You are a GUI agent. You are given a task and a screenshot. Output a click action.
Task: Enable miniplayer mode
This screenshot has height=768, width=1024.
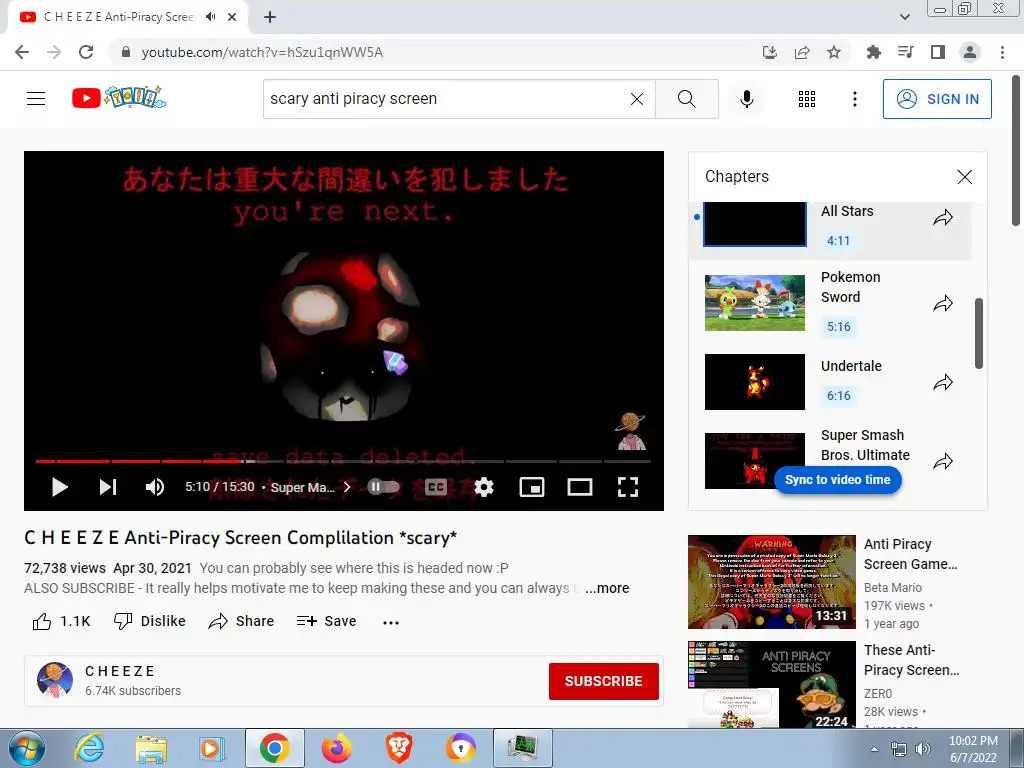[532, 487]
